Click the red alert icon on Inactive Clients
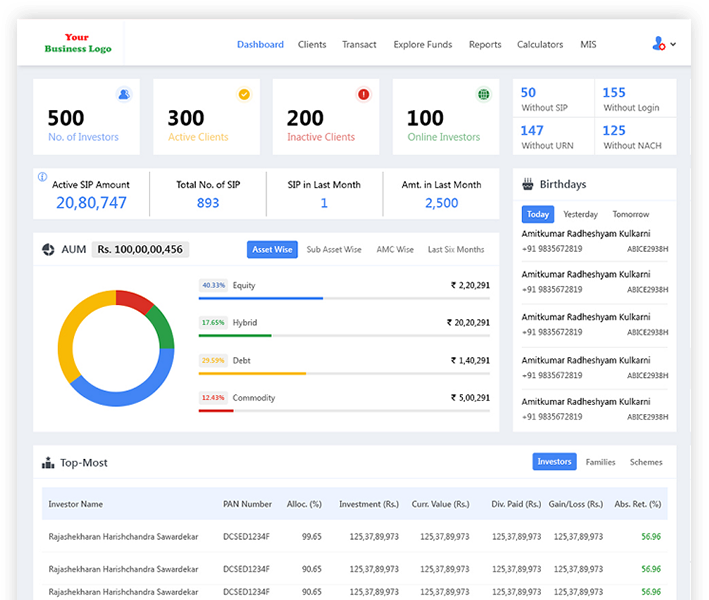709x600 pixels. click(363, 95)
